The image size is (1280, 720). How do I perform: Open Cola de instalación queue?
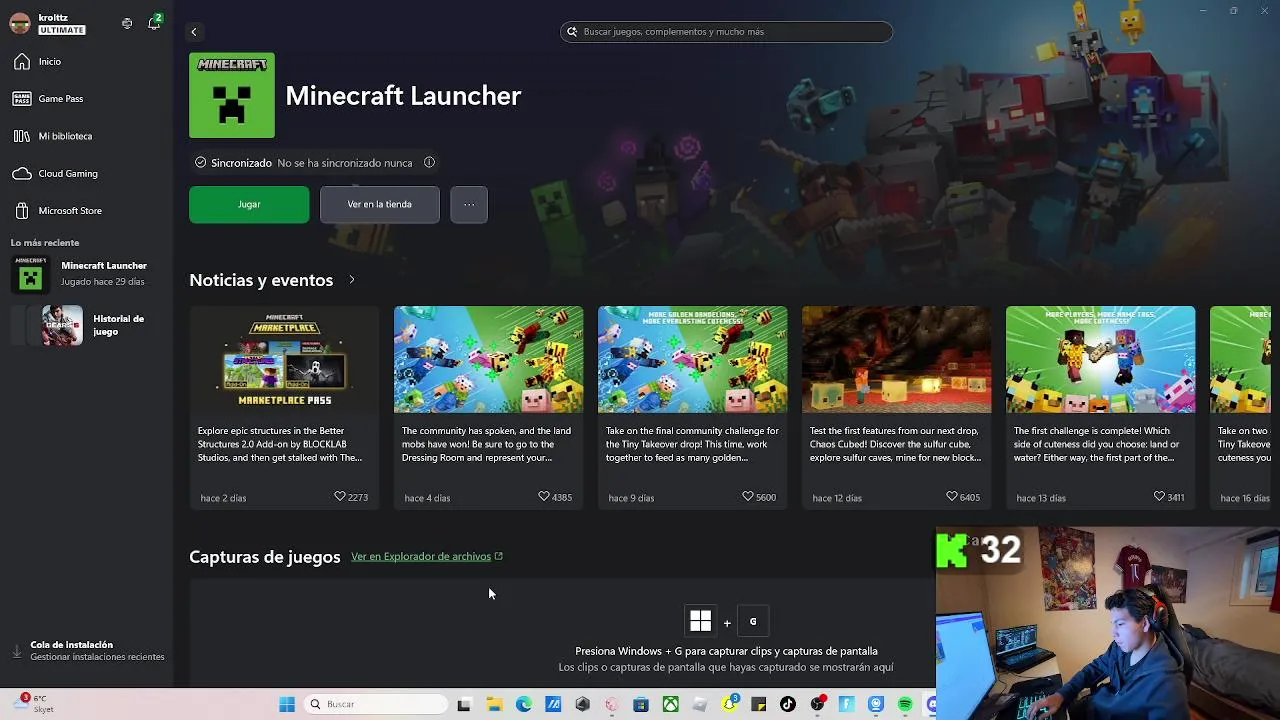point(86,651)
